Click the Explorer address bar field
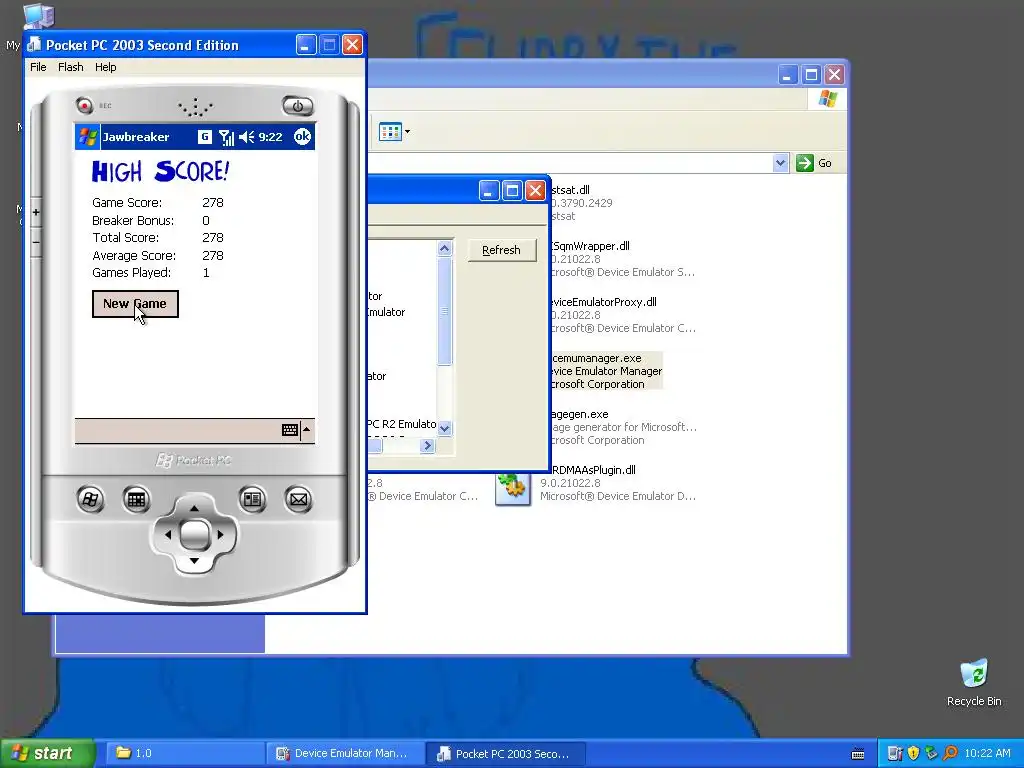Viewport: 1024px width, 768px height. [577, 163]
